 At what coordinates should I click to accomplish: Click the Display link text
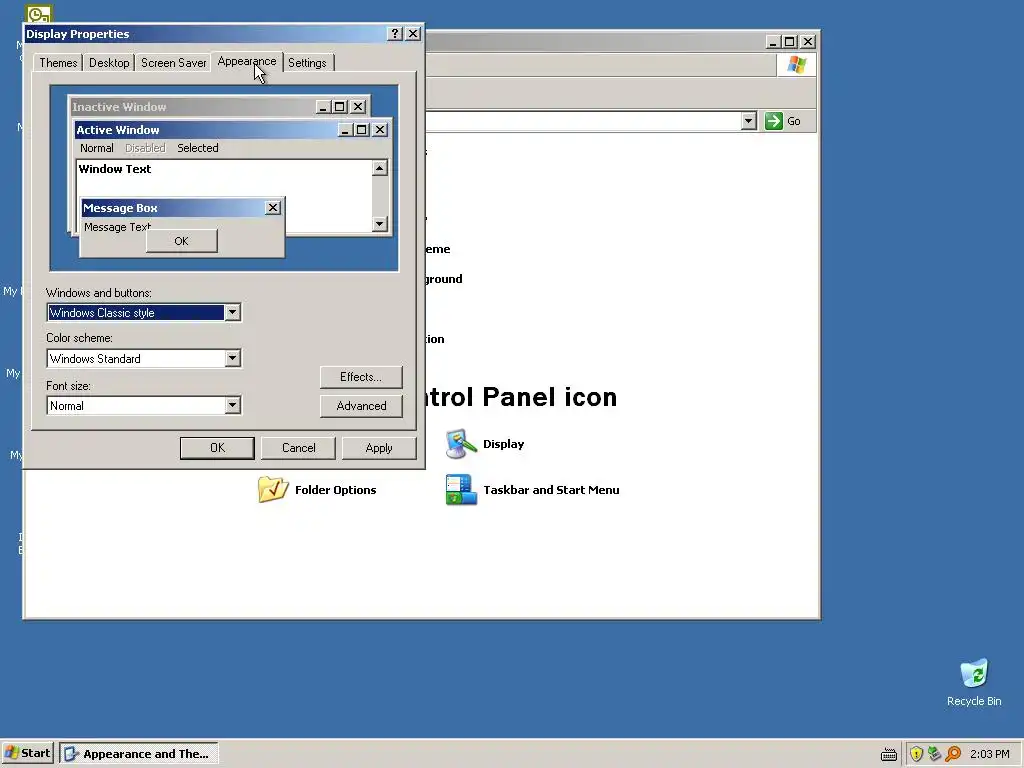[x=504, y=444]
